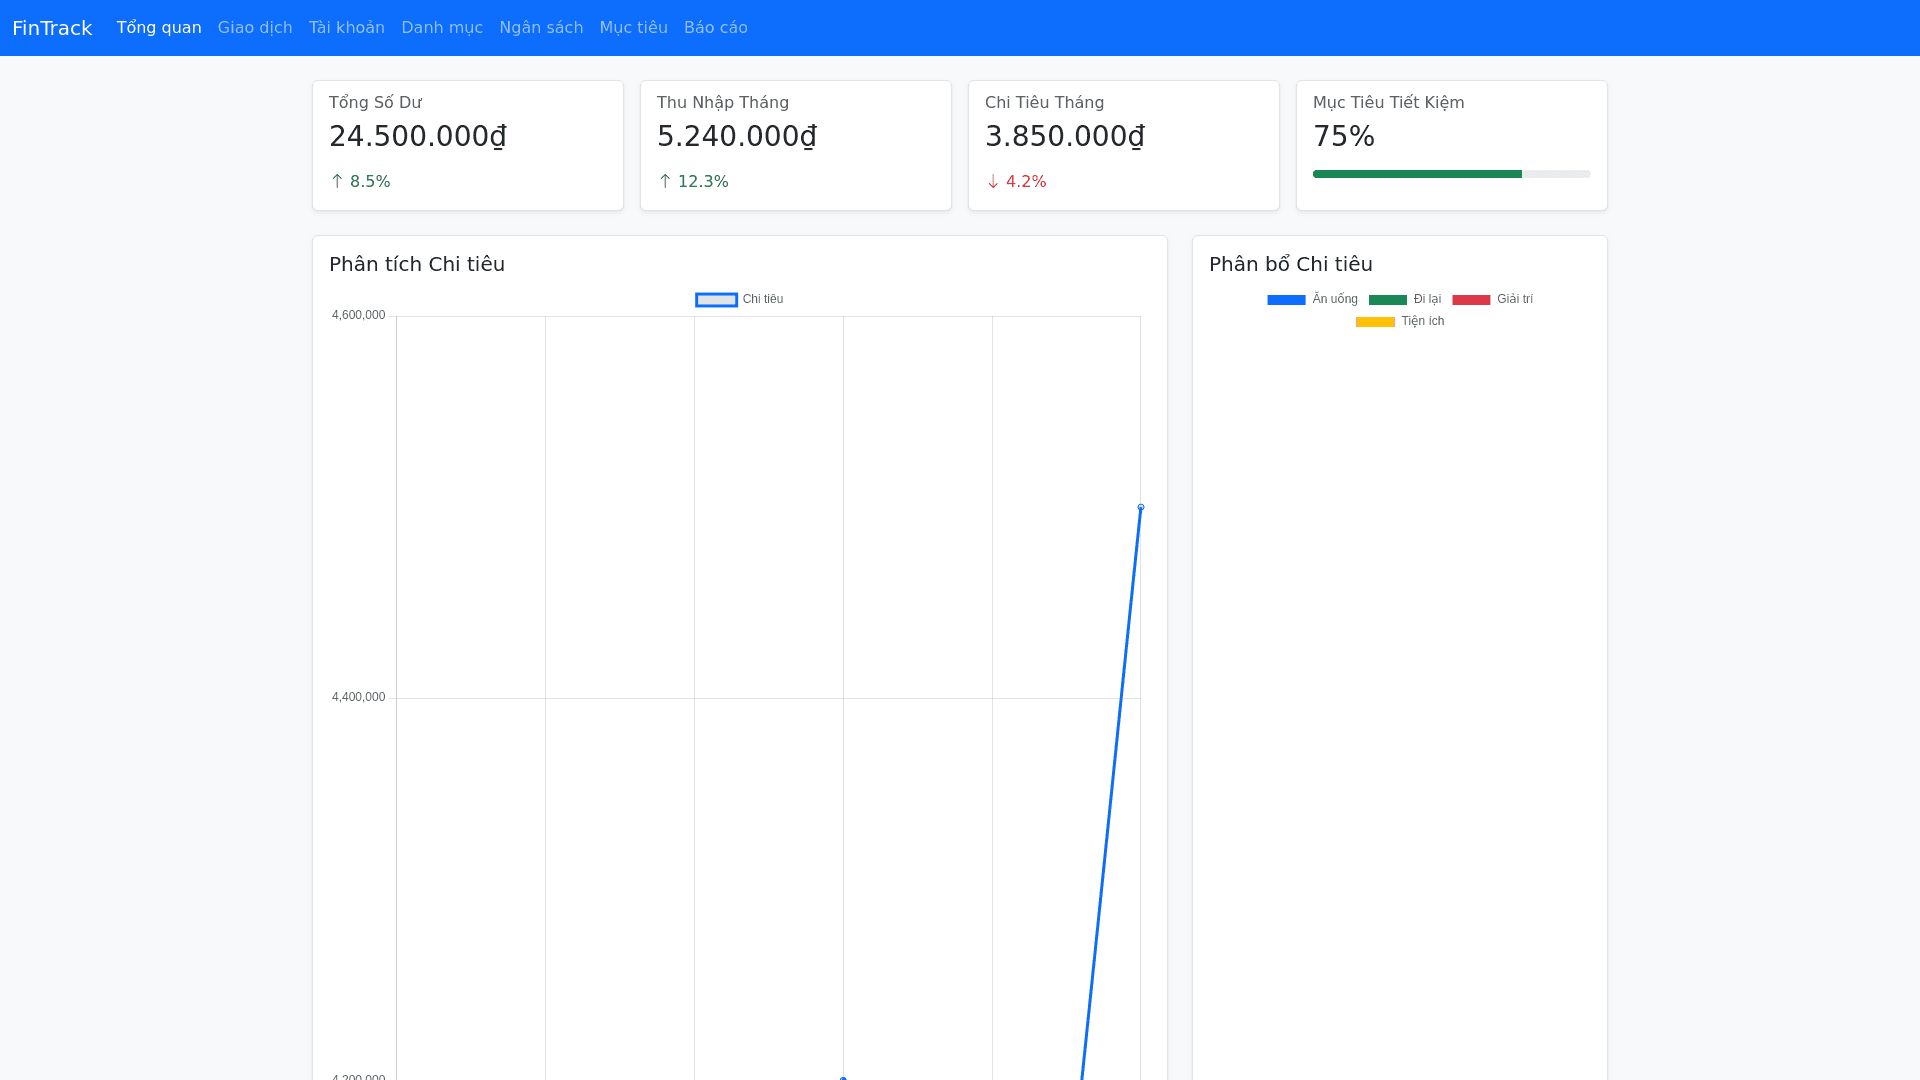This screenshot has width=1920, height=1080.
Task: Open the Ngân sách page
Action: (x=541, y=28)
